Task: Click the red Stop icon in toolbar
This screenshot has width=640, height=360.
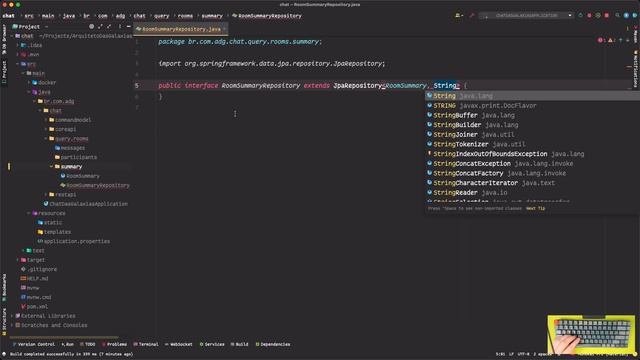Action: (607, 16)
